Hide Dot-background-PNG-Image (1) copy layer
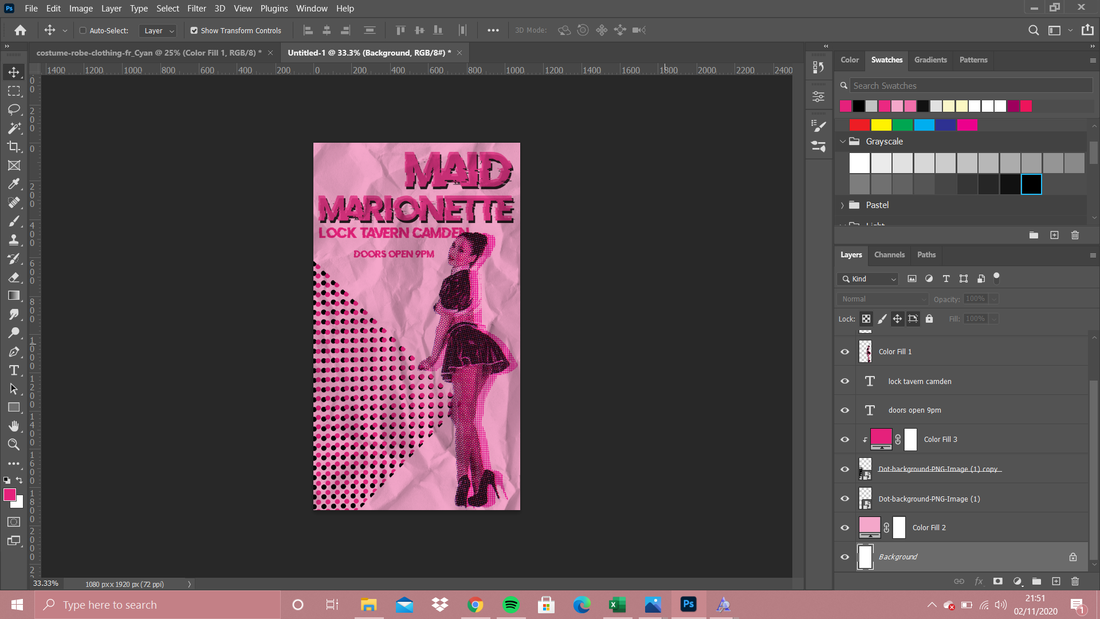The image size is (1100, 619). click(x=845, y=469)
